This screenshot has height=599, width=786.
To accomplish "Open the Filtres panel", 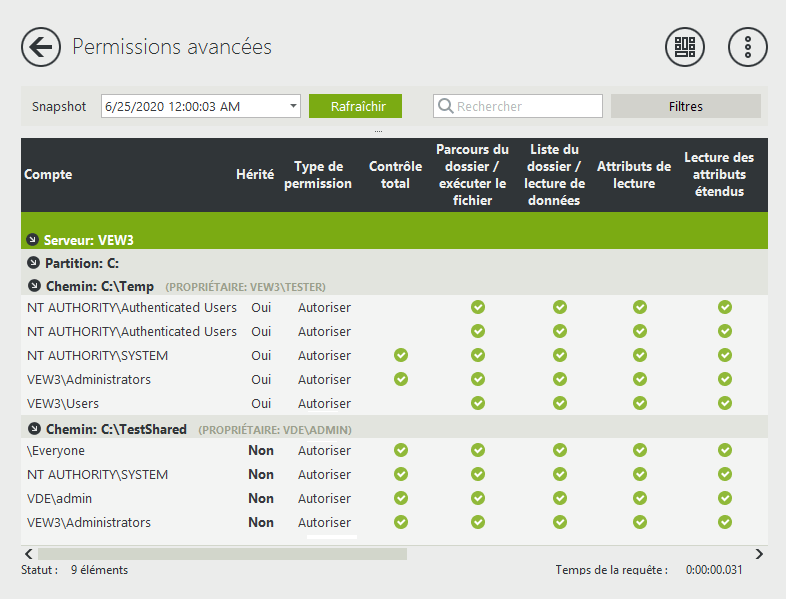I will (x=685, y=106).
